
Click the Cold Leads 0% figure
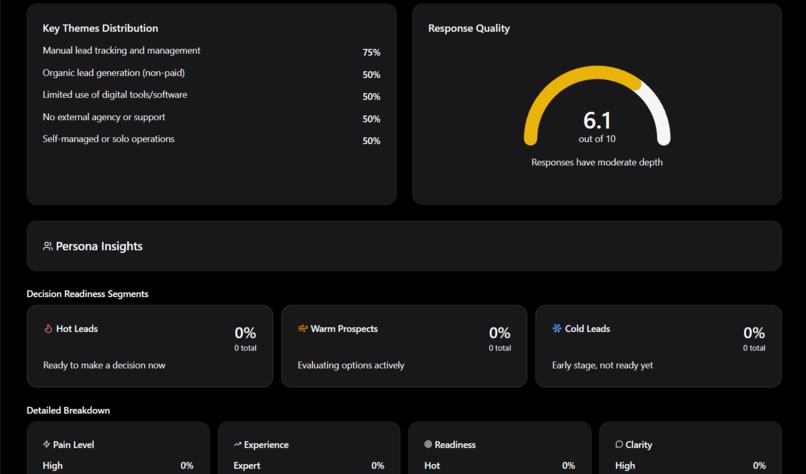[754, 333]
